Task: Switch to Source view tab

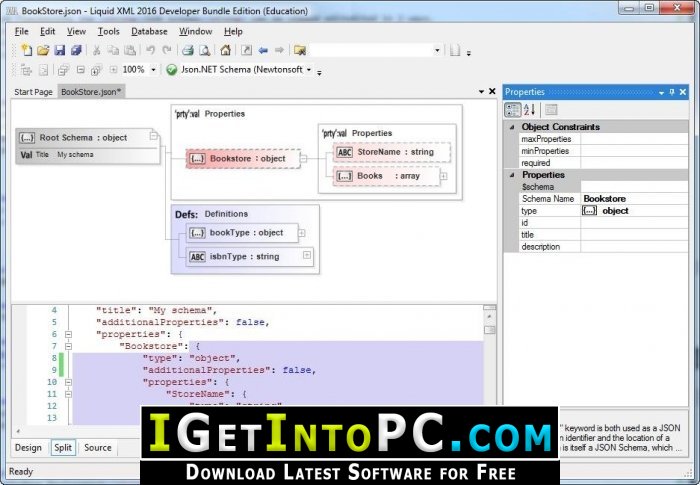Action: pyautogui.click(x=98, y=447)
